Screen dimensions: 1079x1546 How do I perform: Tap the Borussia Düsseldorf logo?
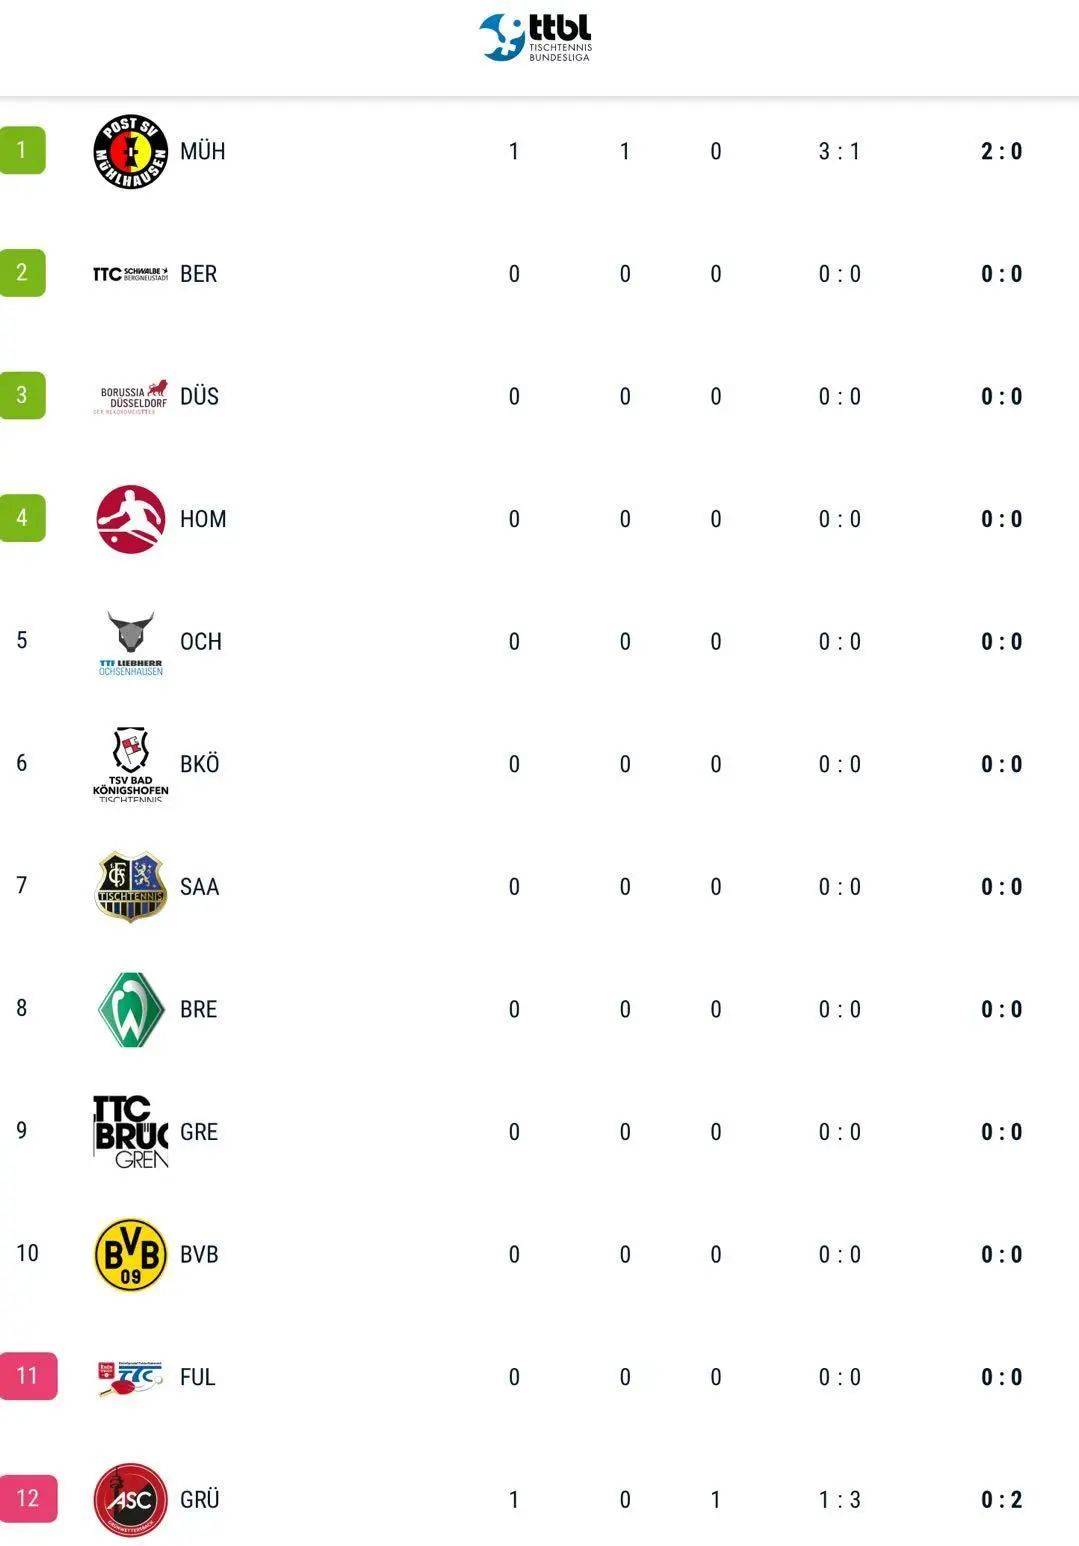pyautogui.click(x=131, y=397)
